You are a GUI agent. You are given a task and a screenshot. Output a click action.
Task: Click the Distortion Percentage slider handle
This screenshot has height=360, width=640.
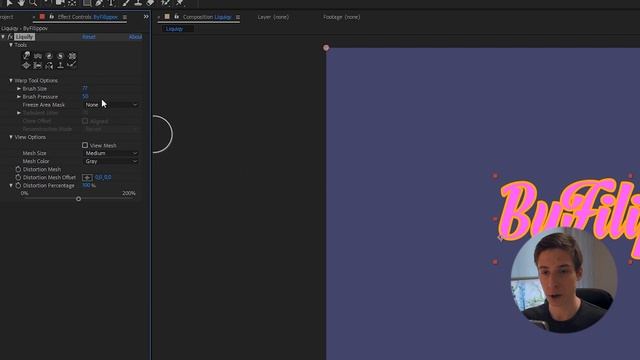coord(78,199)
